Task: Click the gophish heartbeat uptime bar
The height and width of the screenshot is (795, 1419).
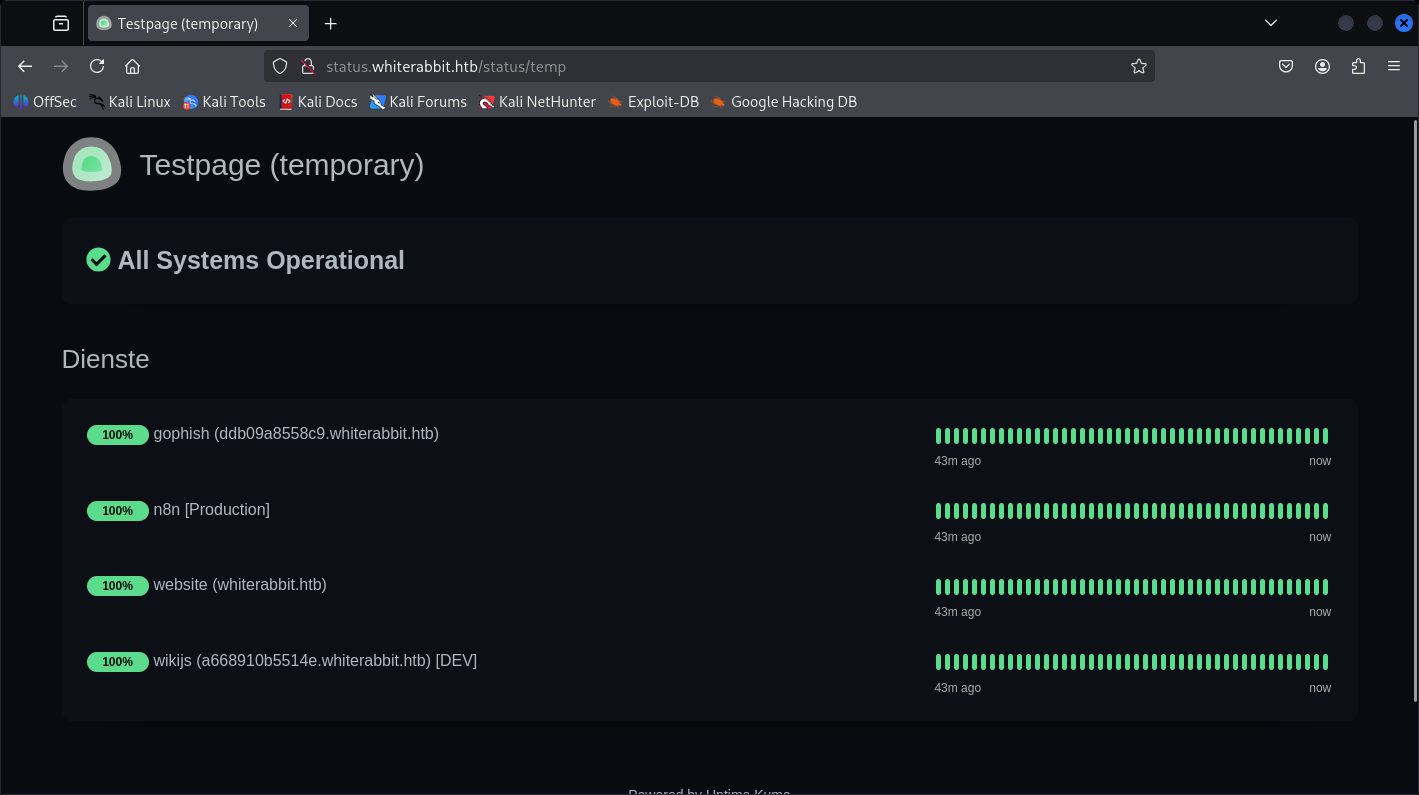Action: point(1131,436)
